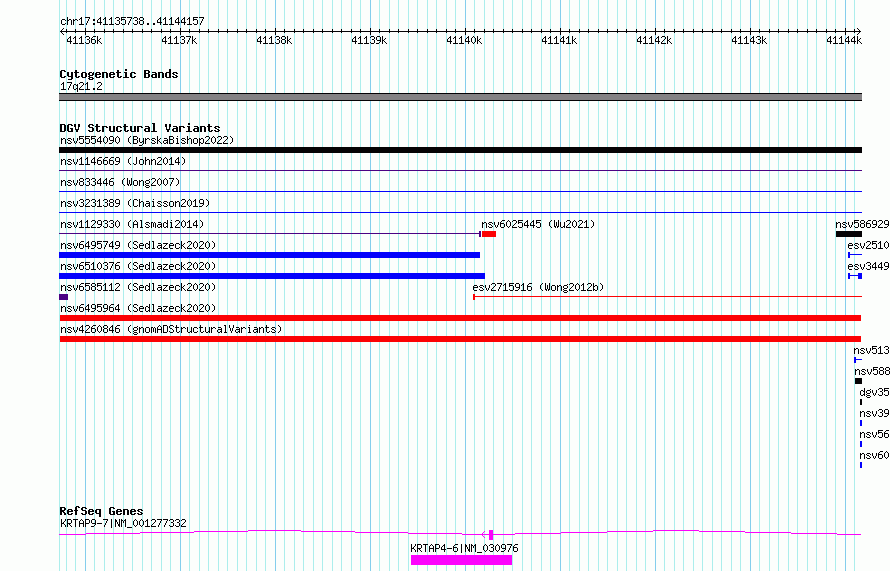Screen dimensions: 890x571
Task: Click the 41144k ruler tick label
Action: [x=844, y=40]
